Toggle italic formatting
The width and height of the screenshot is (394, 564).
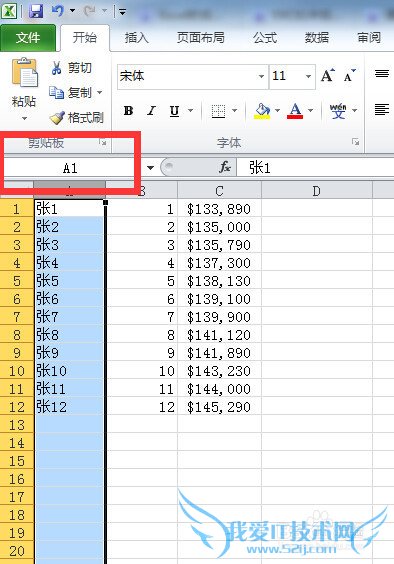pyautogui.click(x=151, y=110)
